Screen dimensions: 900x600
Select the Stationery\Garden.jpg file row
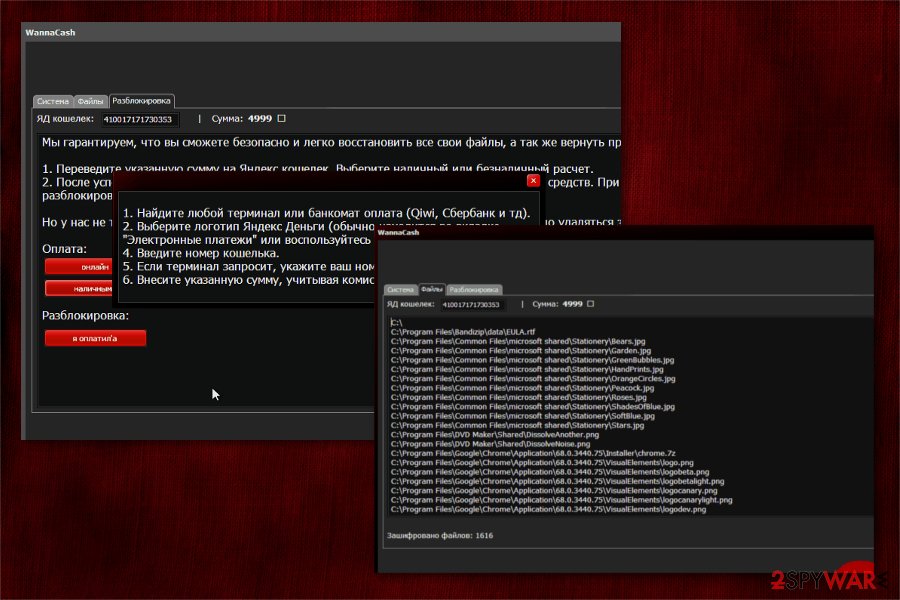[x=521, y=350]
